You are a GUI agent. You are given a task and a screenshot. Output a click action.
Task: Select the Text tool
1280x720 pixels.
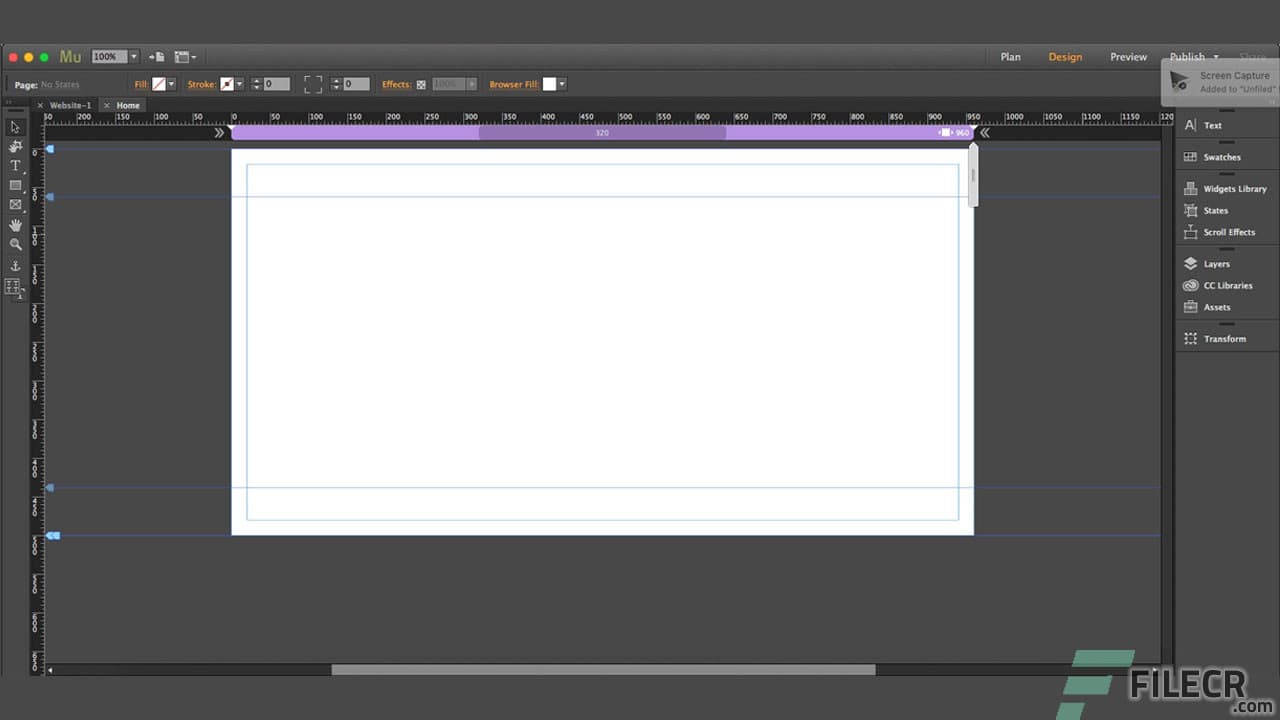(x=15, y=166)
